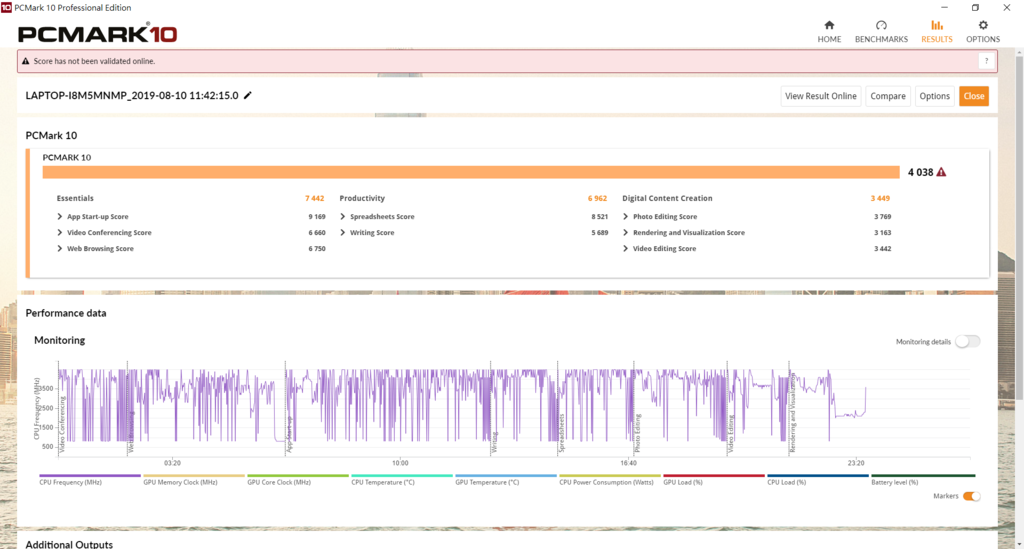Select the Results bar chart icon
This screenshot has width=1024, height=549.
coord(936,25)
